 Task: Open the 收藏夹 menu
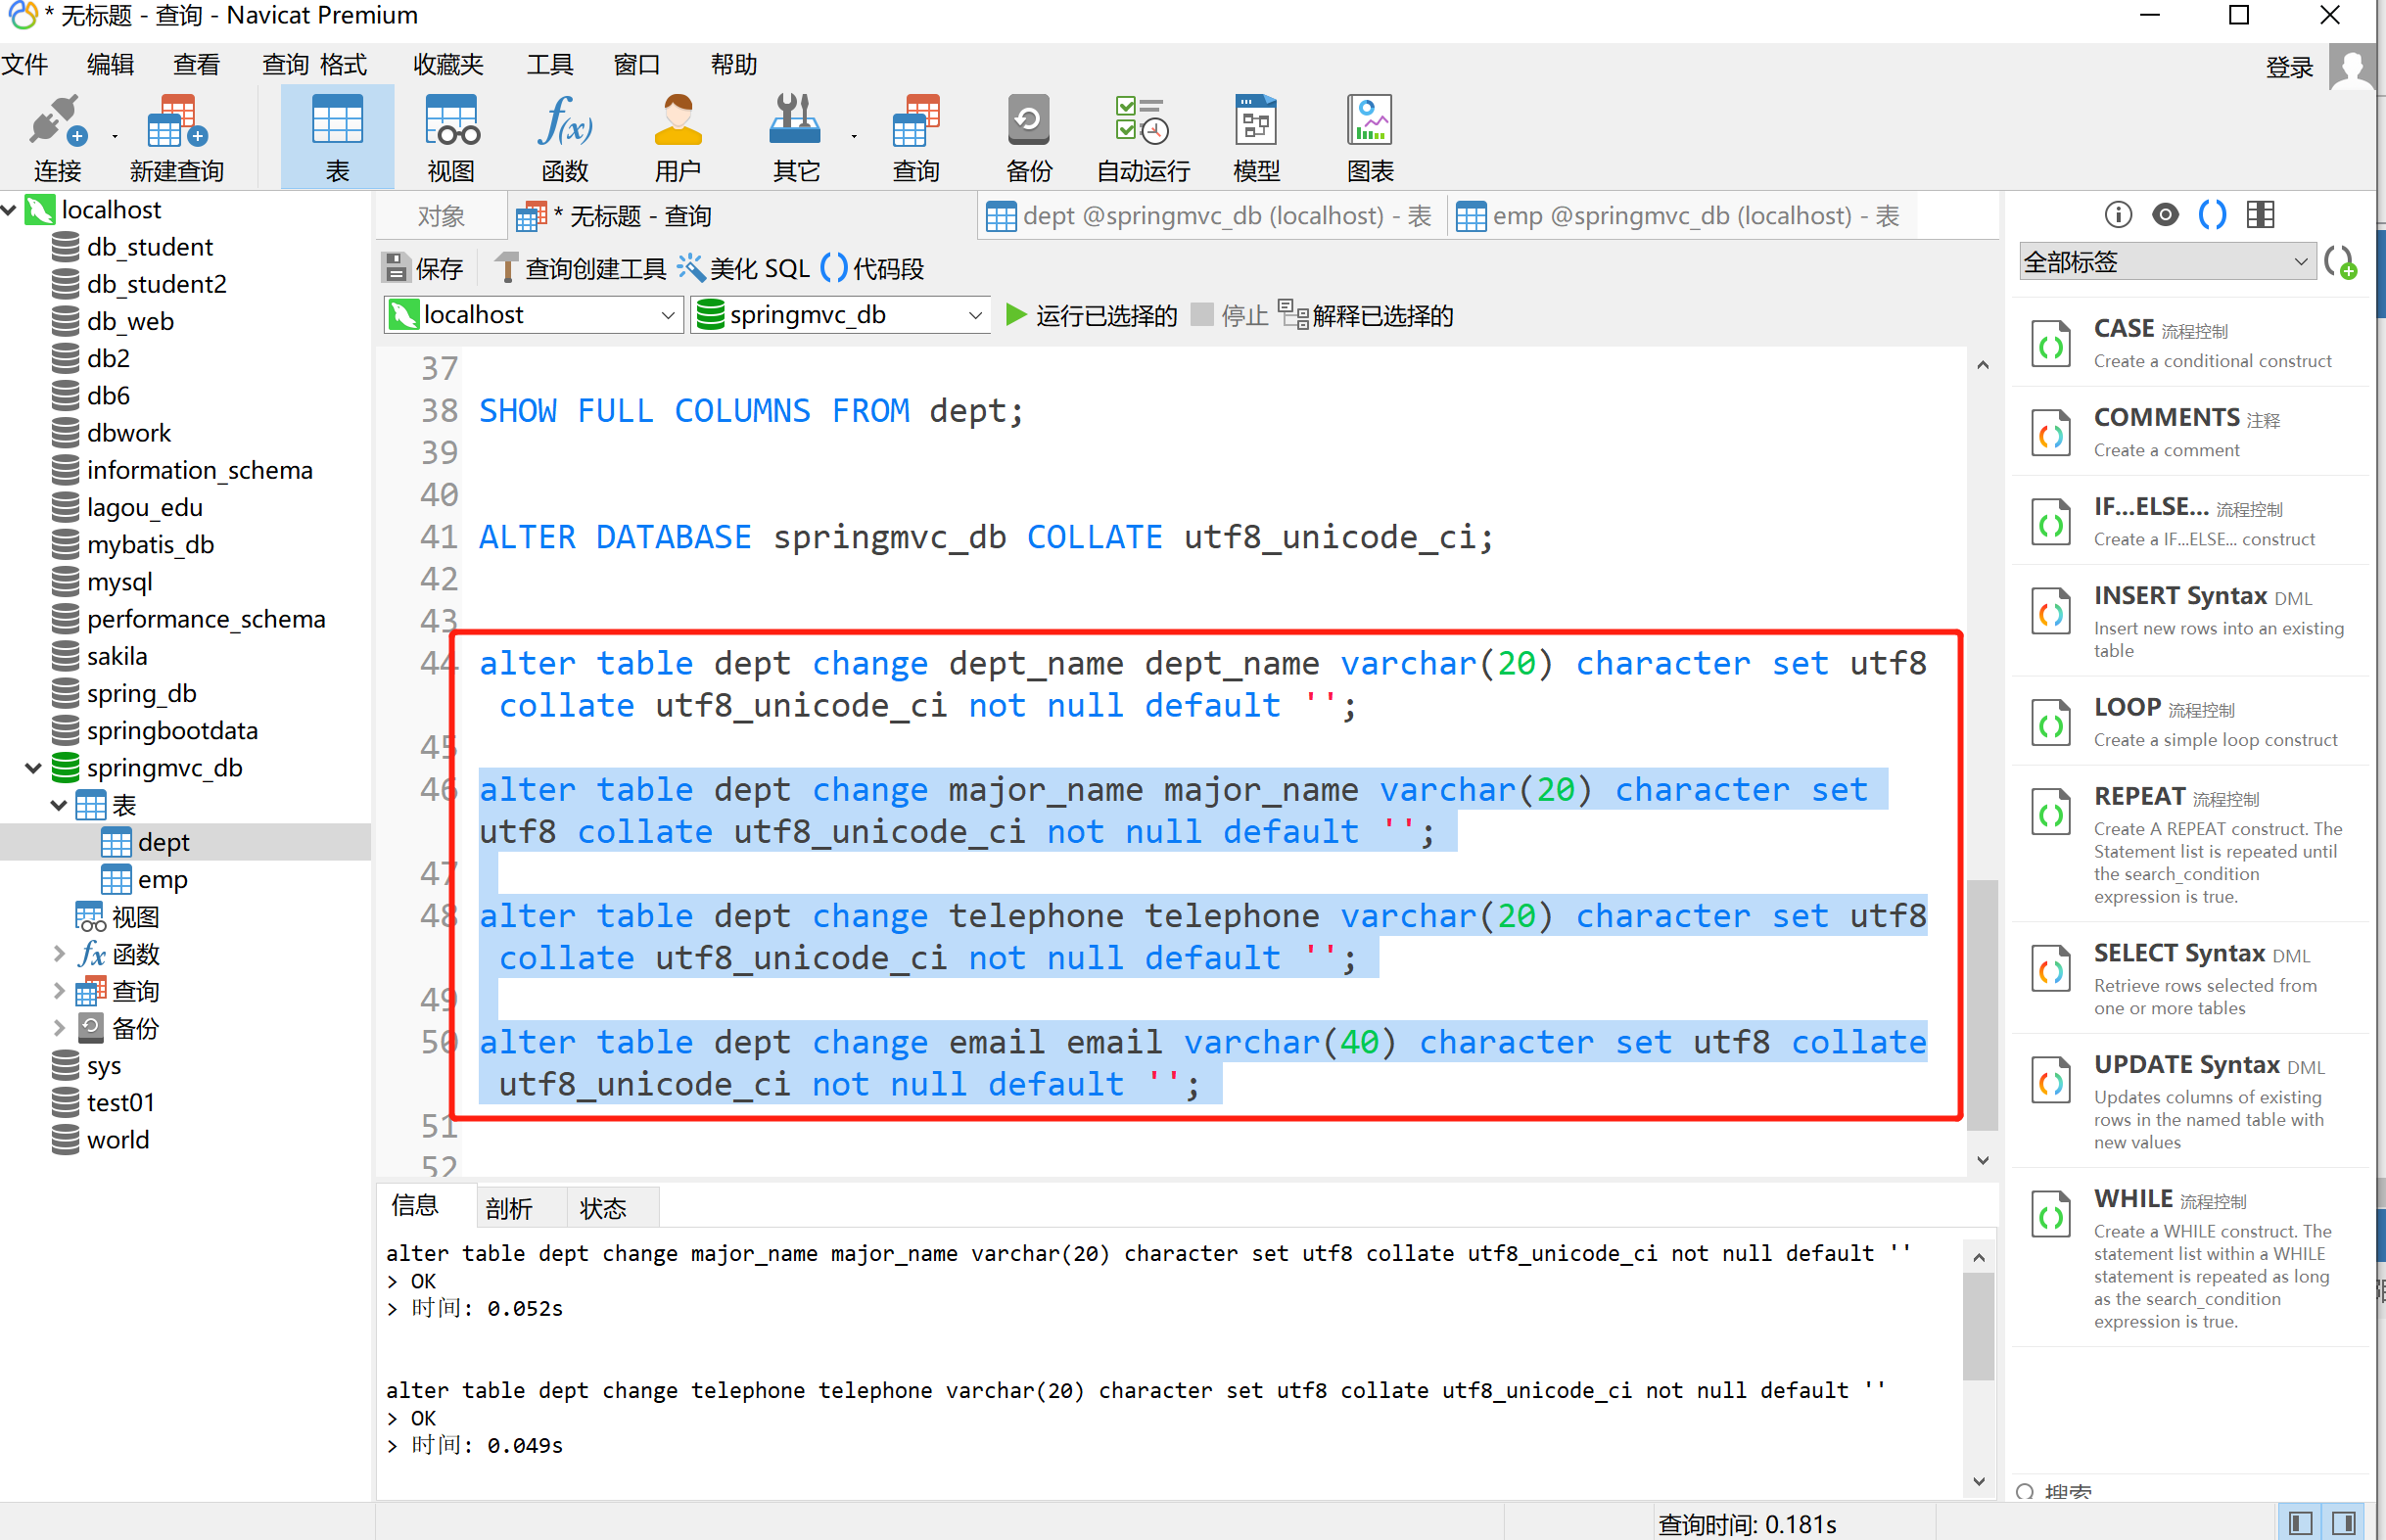point(448,65)
